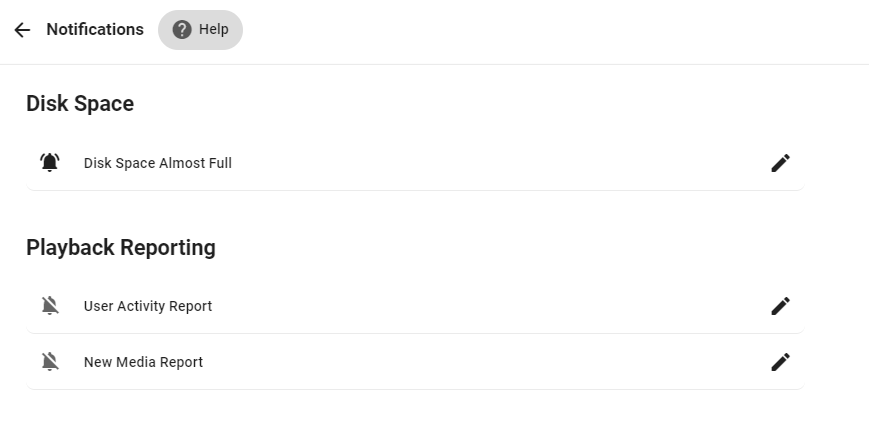Edit New Media Report with pencil icon
The image size is (869, 428).
pyautogui.click(x=780, y=362)
